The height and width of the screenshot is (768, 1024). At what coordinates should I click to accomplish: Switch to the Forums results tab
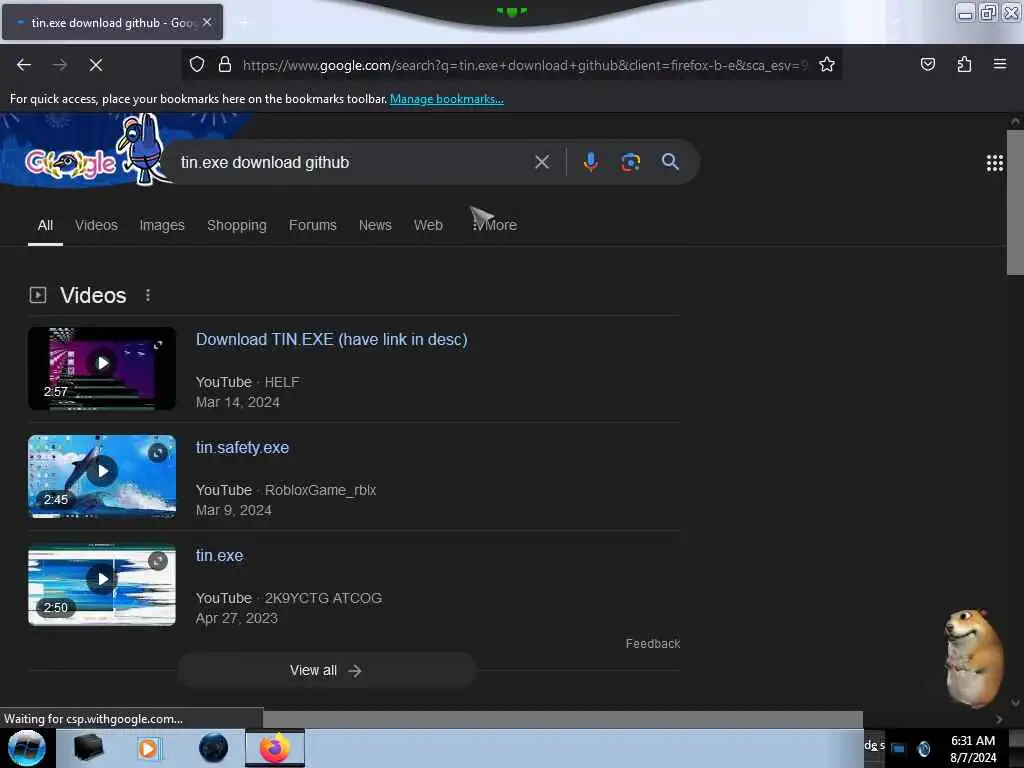coord(313,225)
